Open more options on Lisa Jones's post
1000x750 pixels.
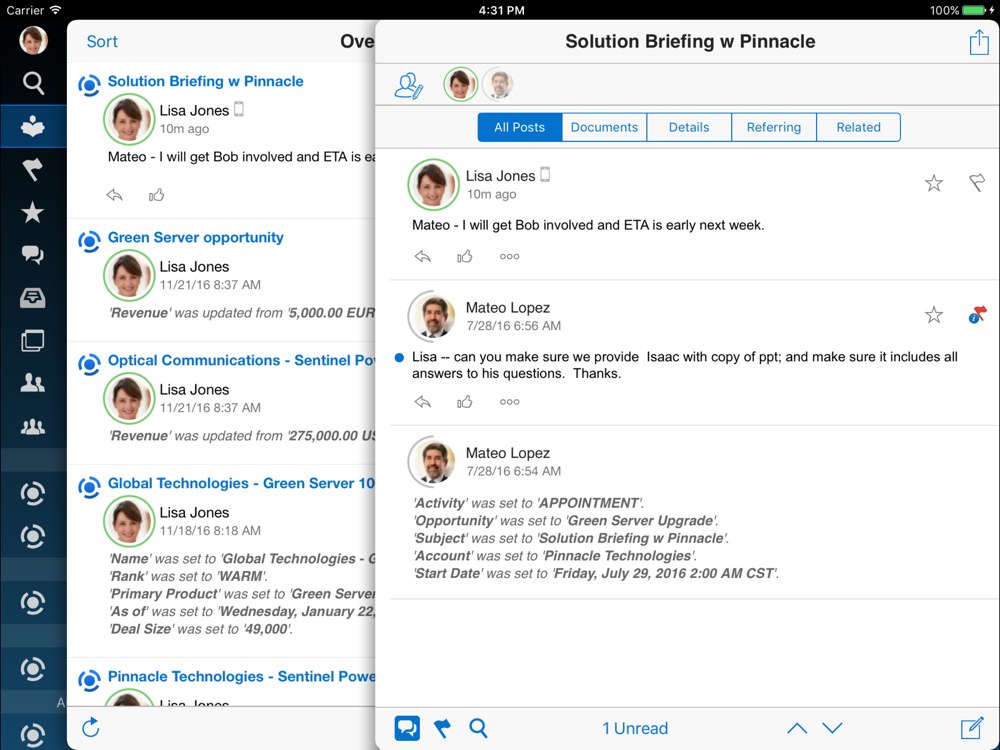coord(510,256)
